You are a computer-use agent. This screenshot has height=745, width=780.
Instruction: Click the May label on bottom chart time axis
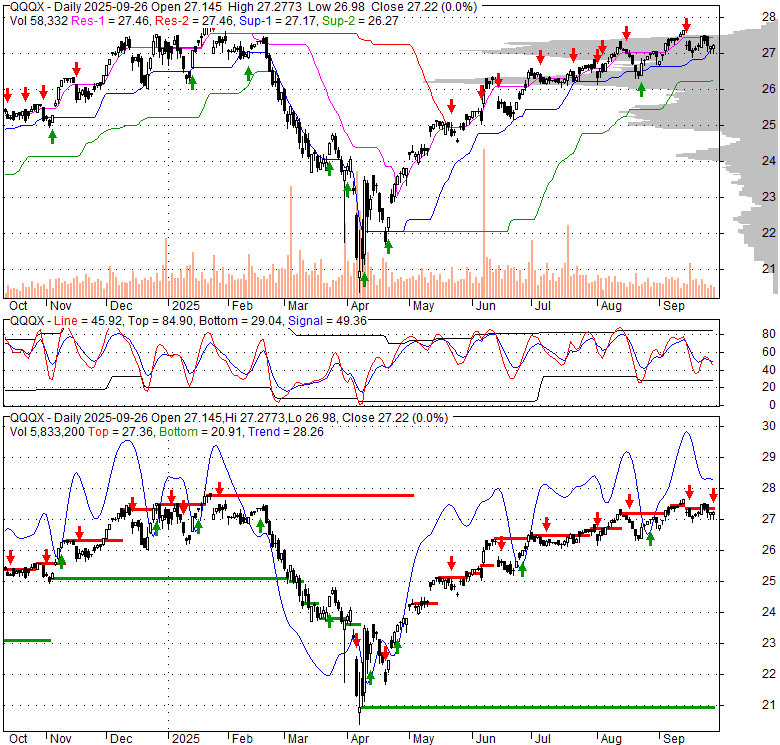(x=423, y=739)
